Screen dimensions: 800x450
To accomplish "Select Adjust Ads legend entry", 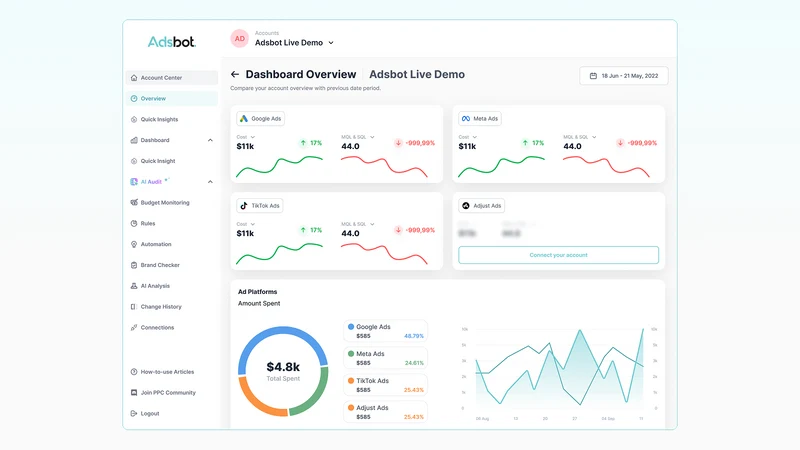I will 386,412.
